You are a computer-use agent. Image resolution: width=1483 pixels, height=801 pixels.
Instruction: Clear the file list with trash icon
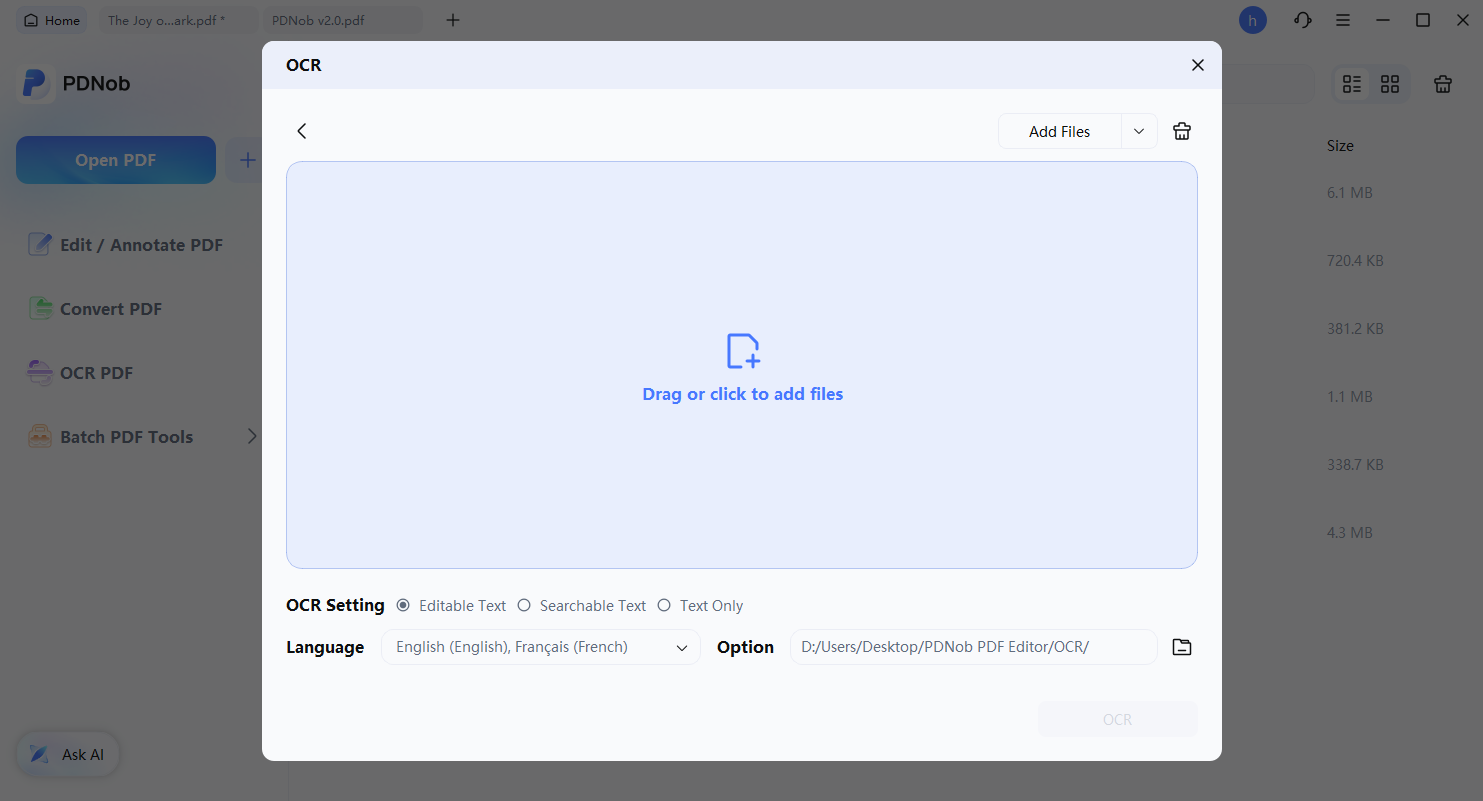[1181, 130]
